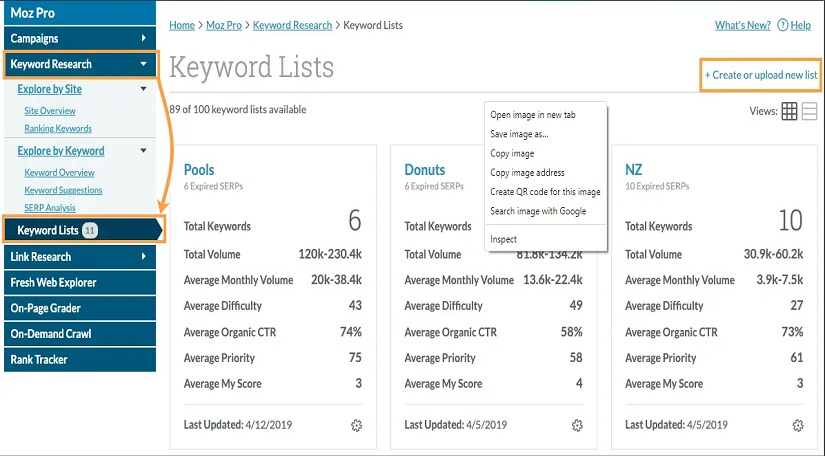825x456 pixels.
Task: Open the Ranking Keywords link
Action: (x=58, y=128)
